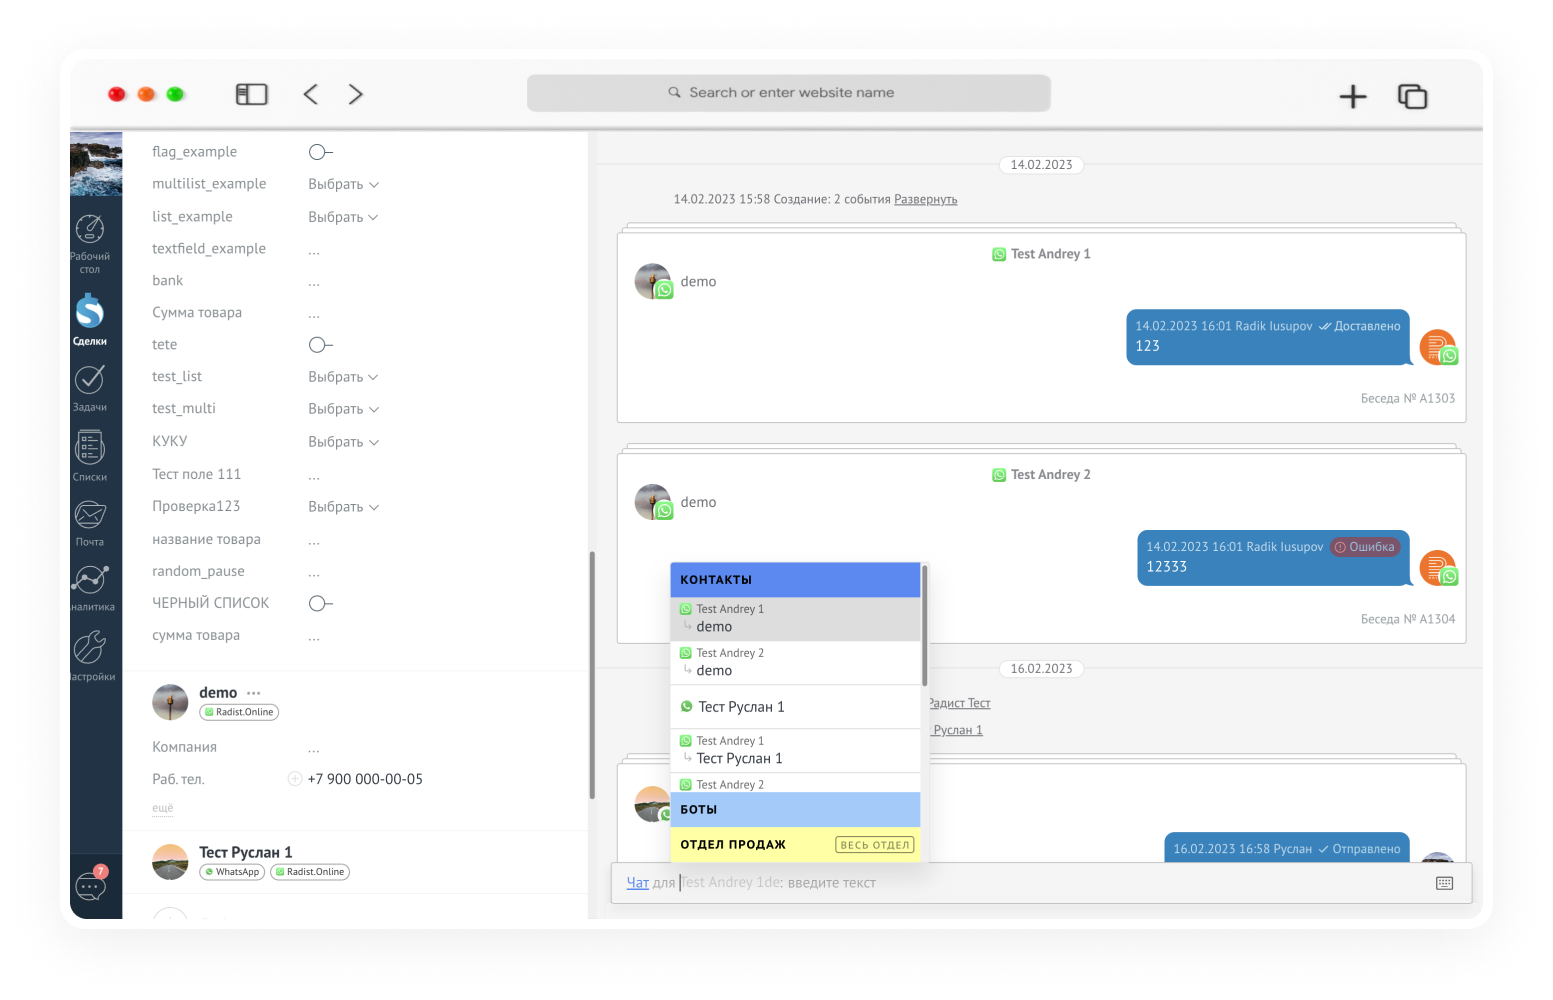Select Test Andrey 2 demo in contacts popup
The height and width of the screenshot is (1000, 1553).
pyautogui.click(x=795, y=663)
